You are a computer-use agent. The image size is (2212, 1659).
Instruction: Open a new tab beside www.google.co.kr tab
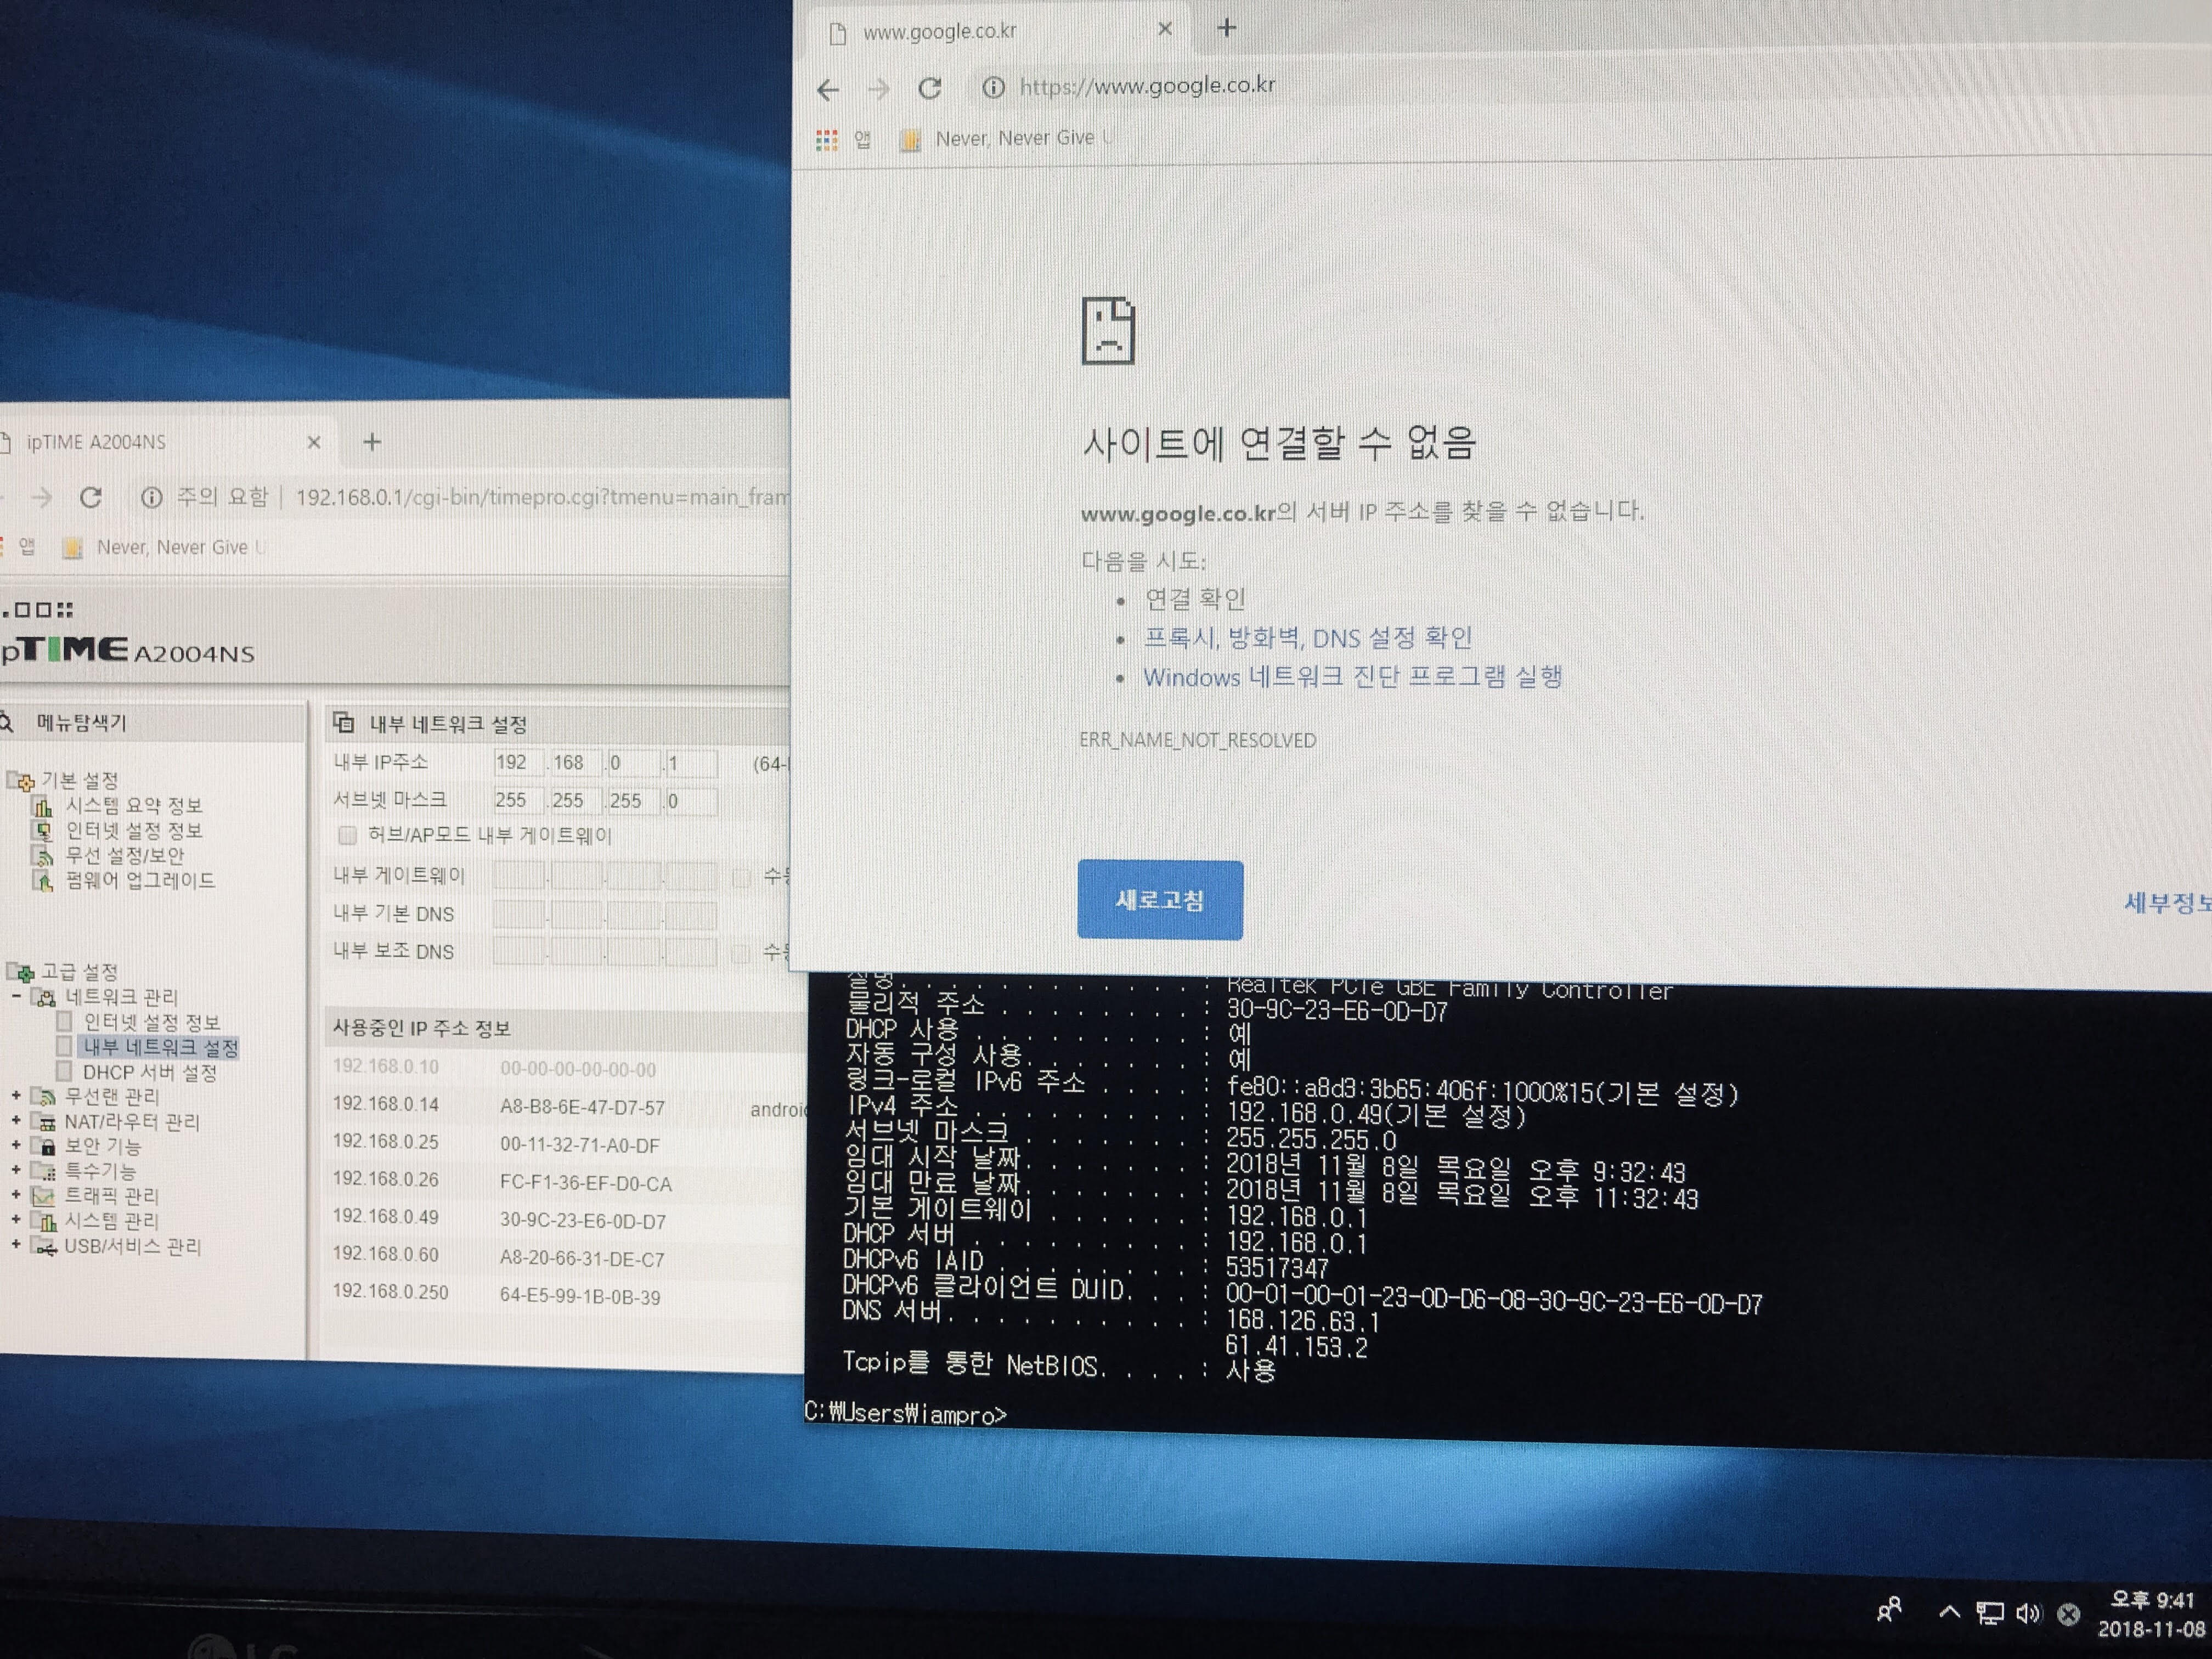pos(1227,28)
